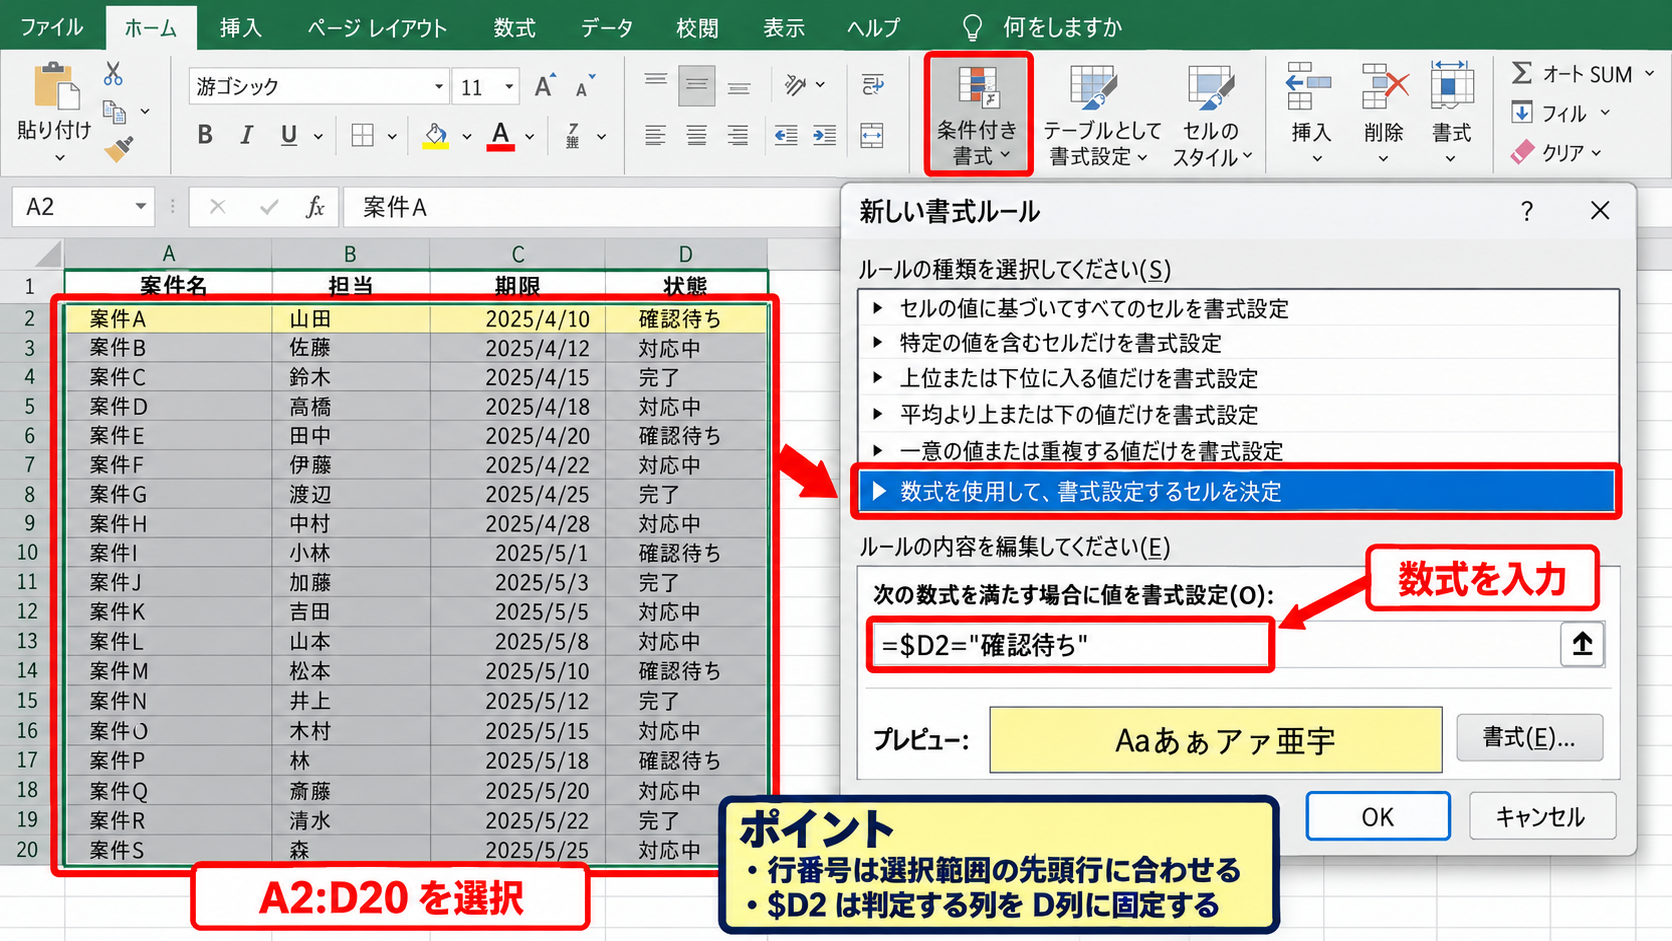Open 条件付き書式 conditional formatting
The height and width of the screenshot is (941, 1672).
tap(977, 114)
